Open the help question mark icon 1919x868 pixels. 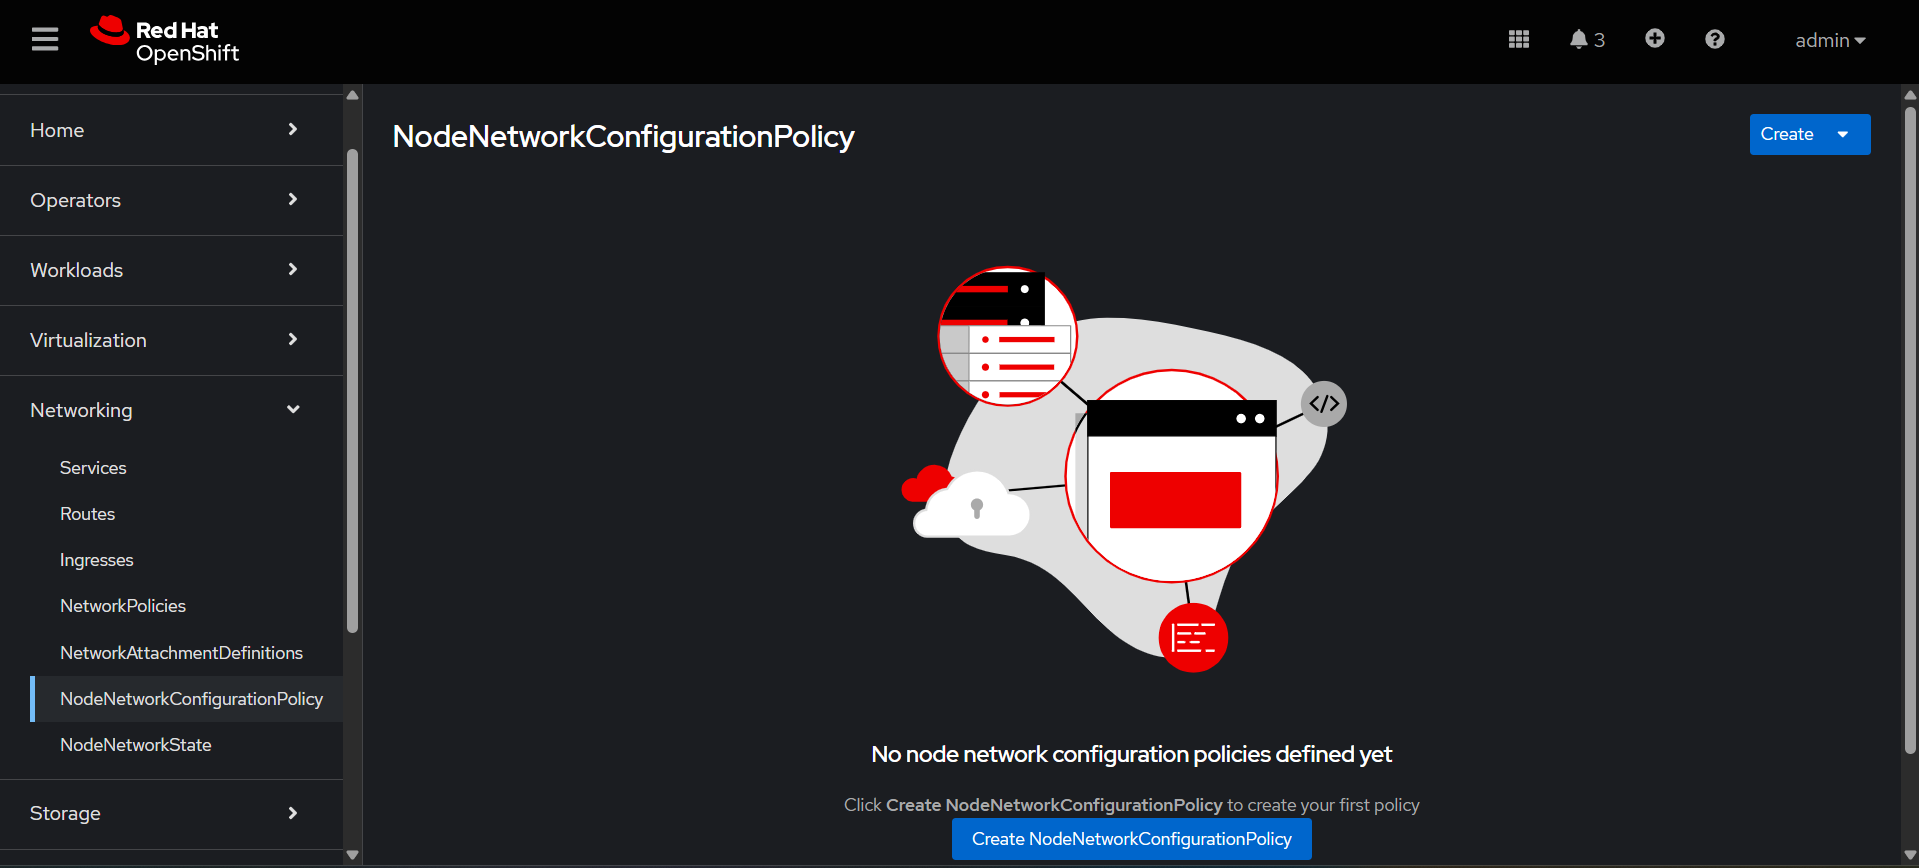(1714, 40)
